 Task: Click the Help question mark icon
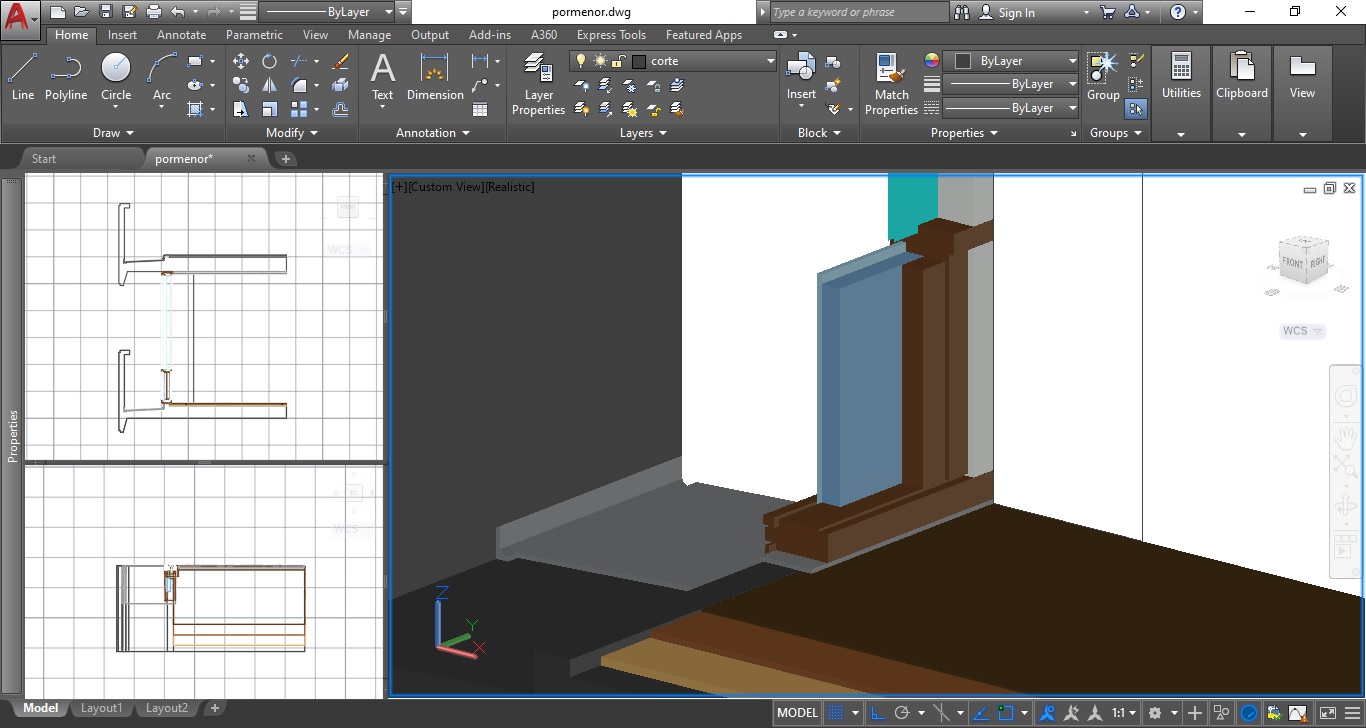[x=1178, y=12]
